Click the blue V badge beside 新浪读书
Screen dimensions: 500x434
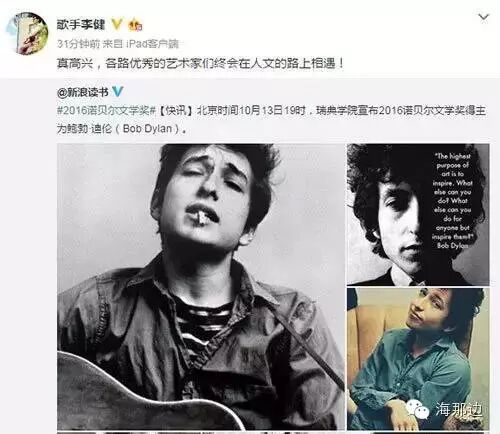click(x=118, y=92)
